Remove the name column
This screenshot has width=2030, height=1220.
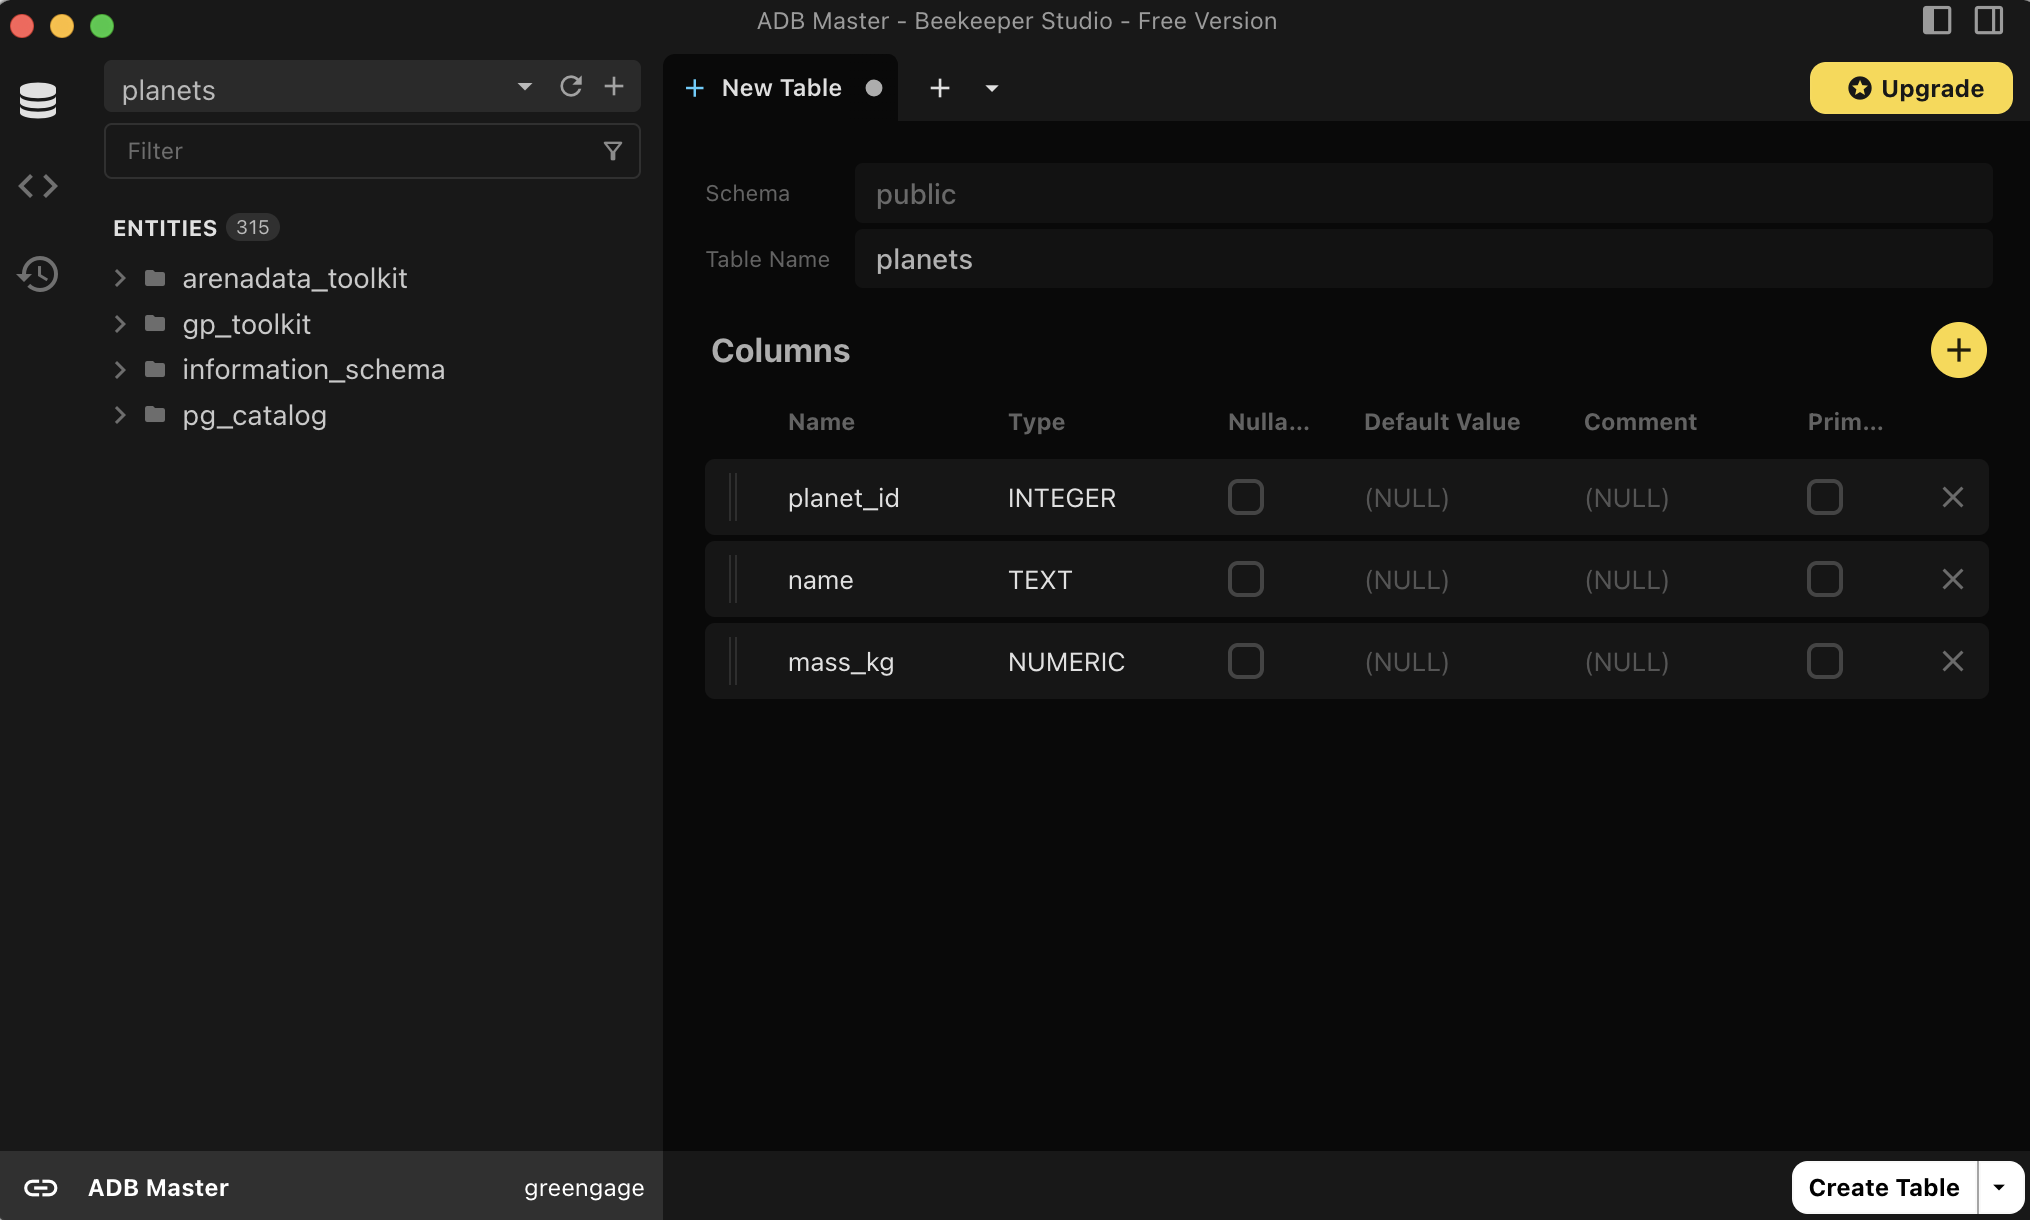click(1952, 579)
